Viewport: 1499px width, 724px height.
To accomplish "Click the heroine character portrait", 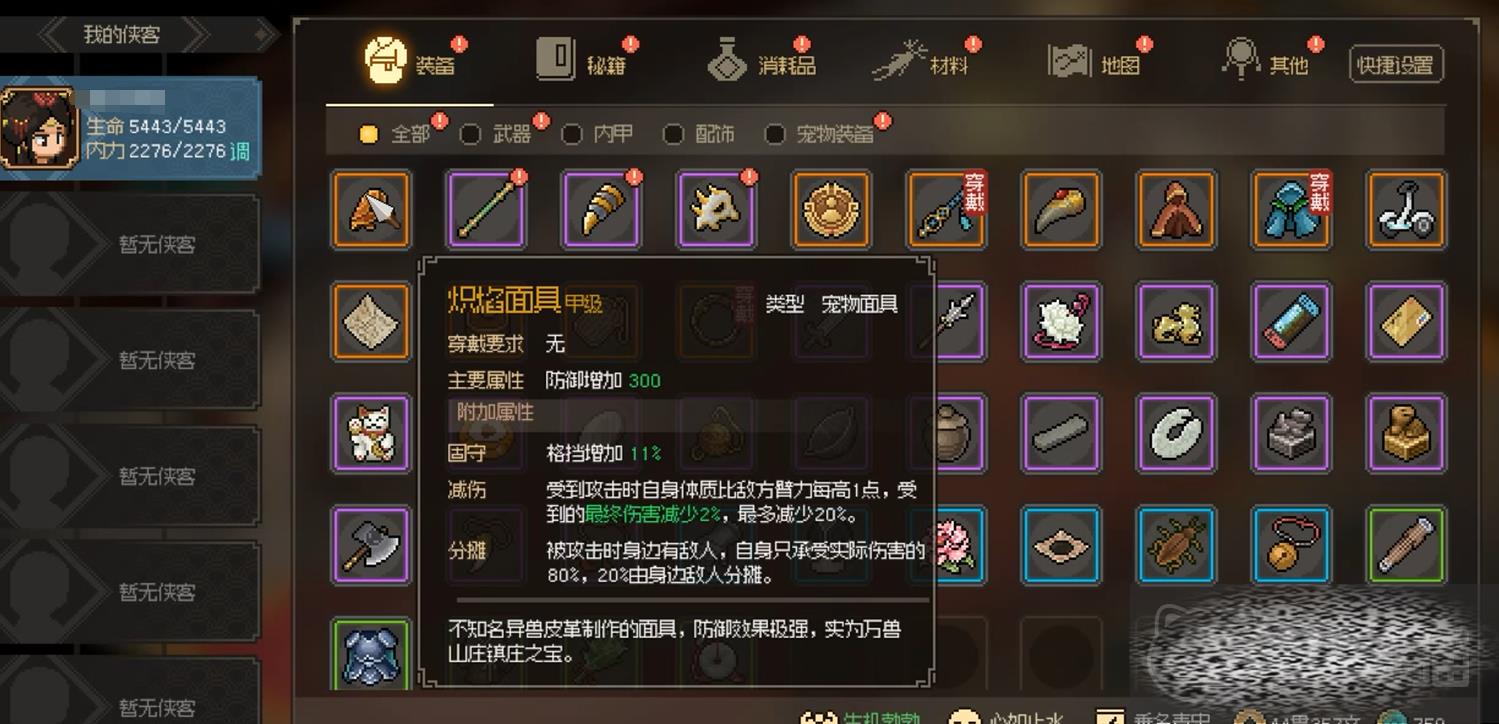I will click(x=40, y=128).
